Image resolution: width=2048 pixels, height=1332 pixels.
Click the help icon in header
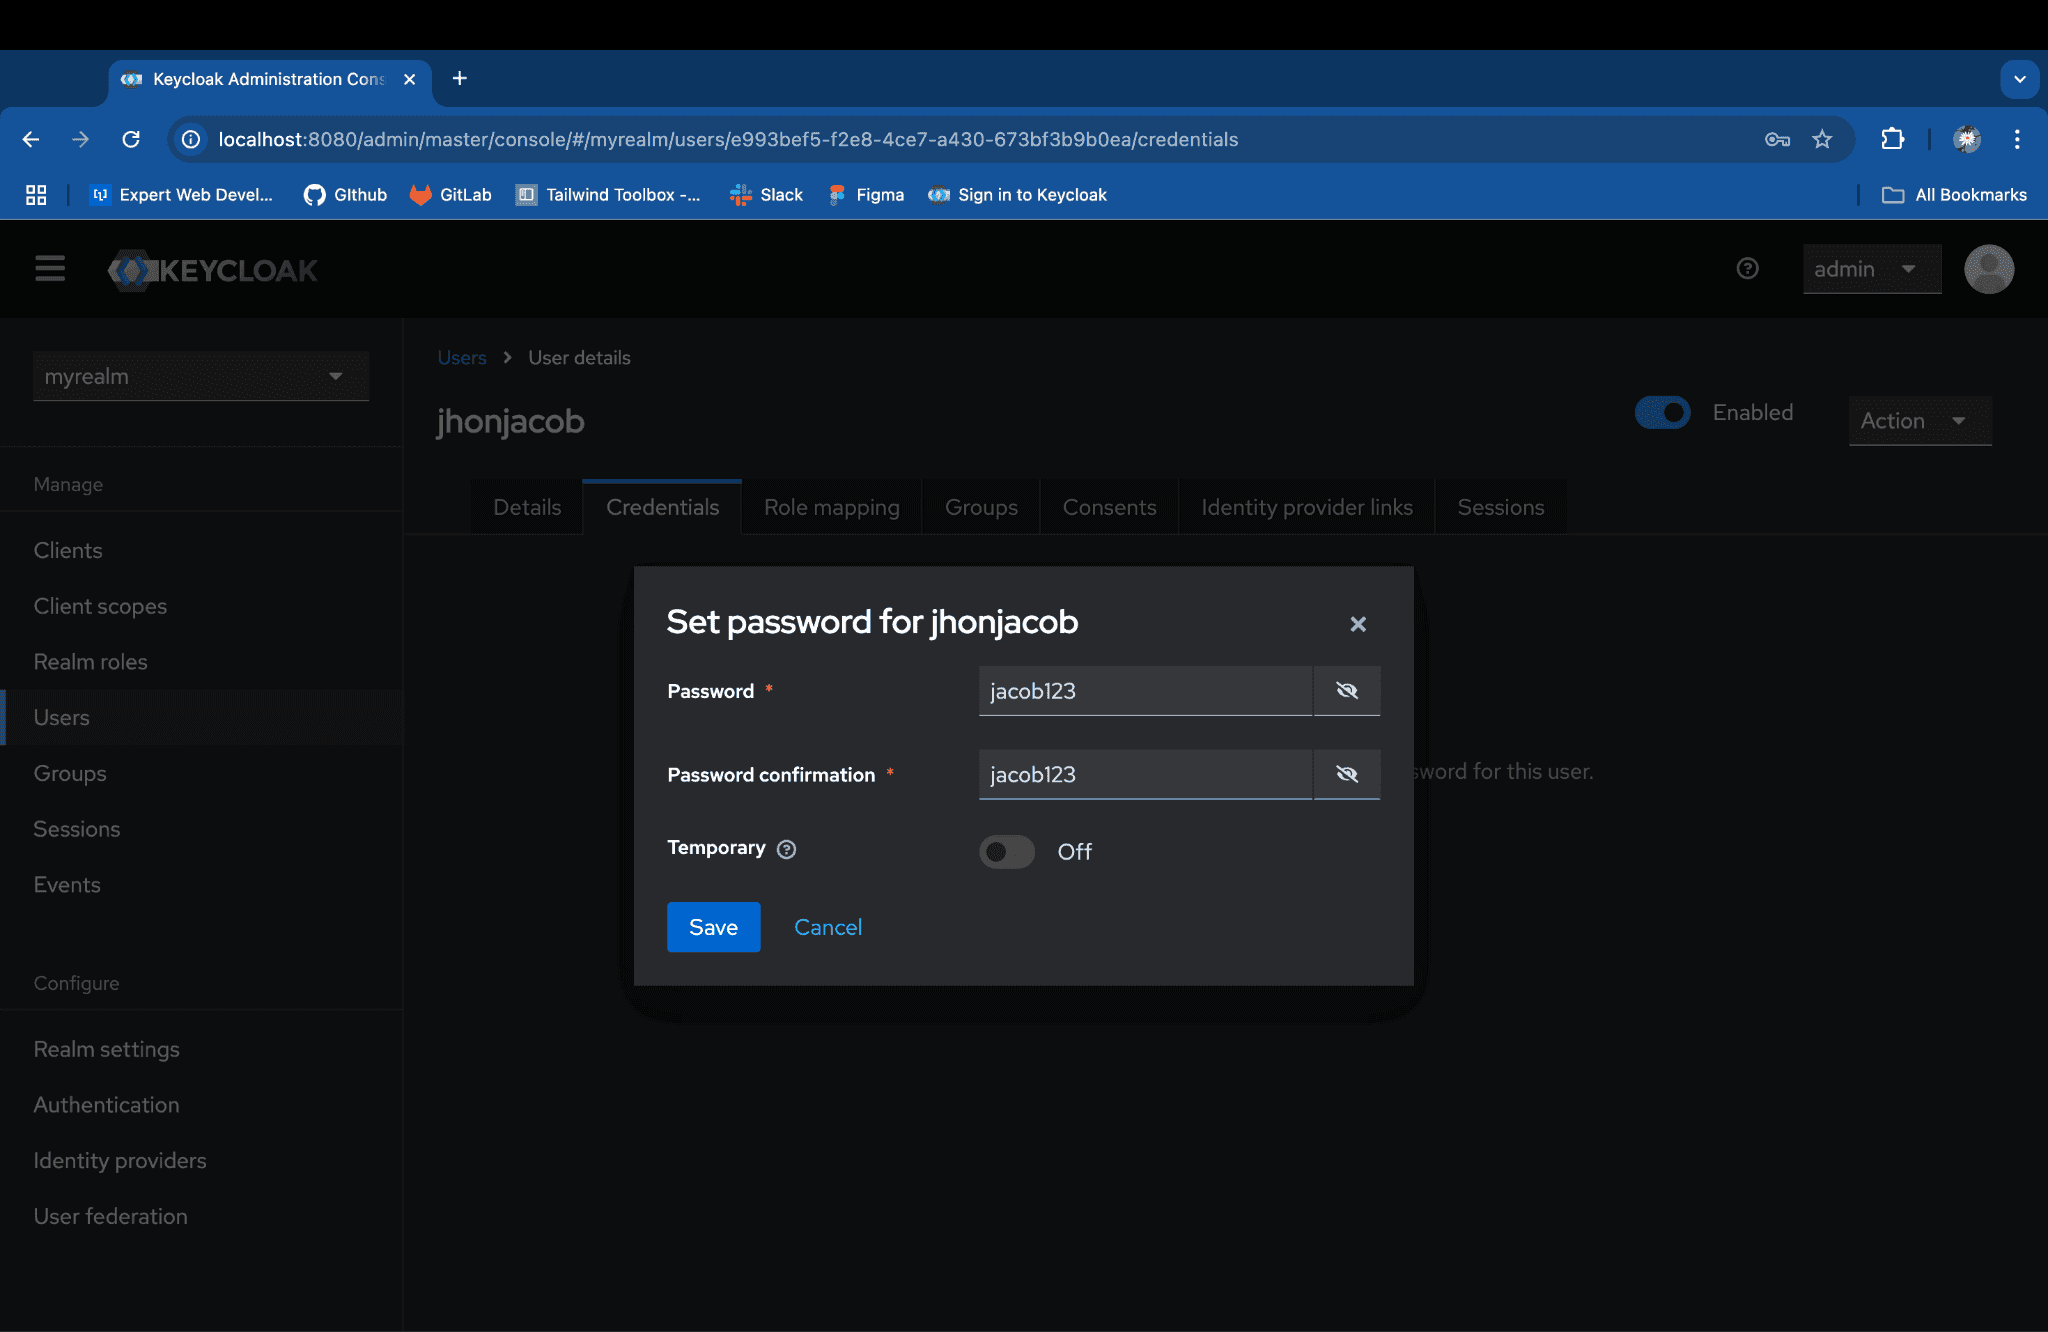click(1747, 269)
